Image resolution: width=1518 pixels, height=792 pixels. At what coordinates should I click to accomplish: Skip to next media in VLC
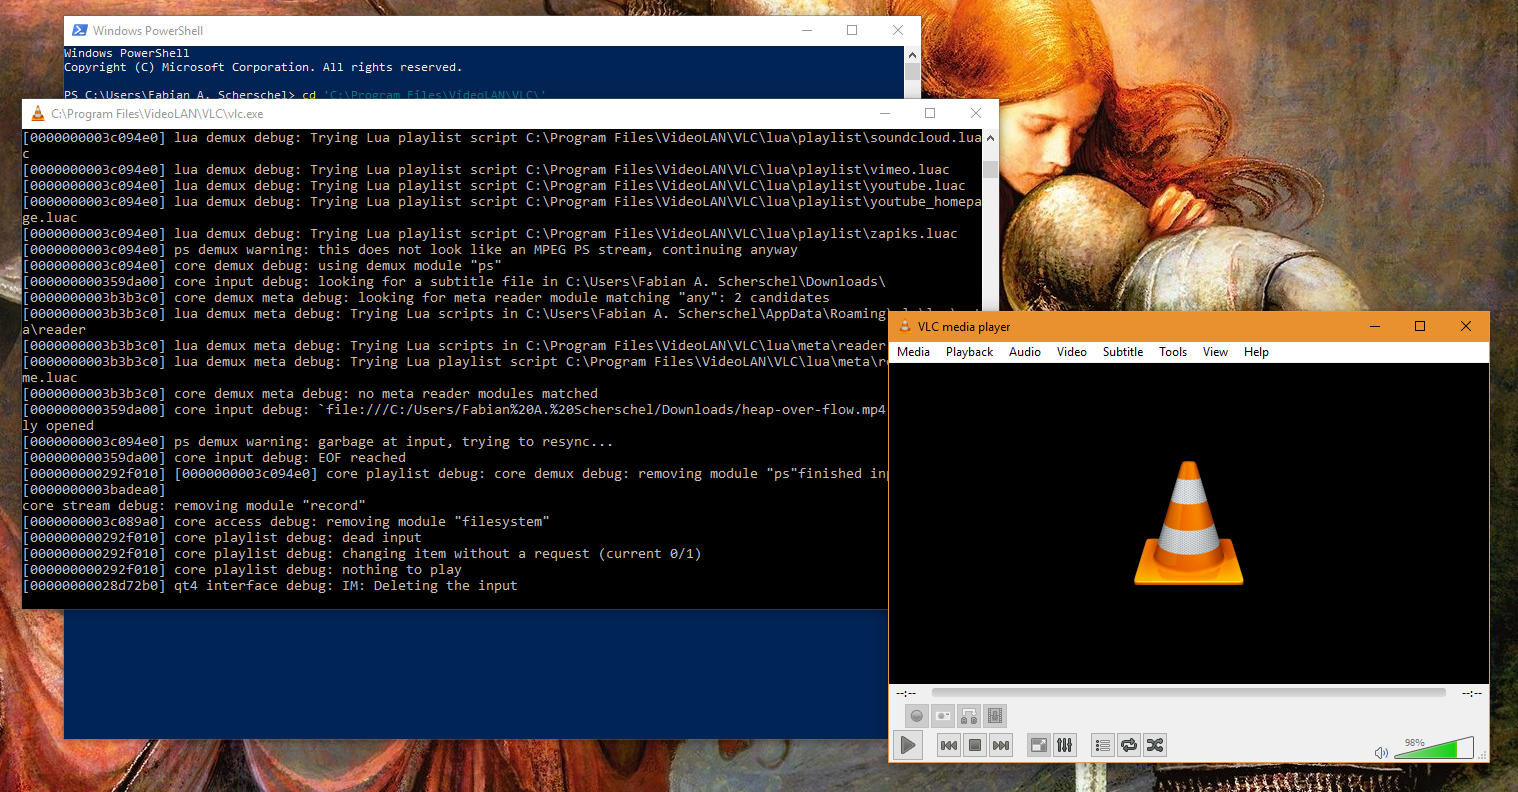[1001, 745]
